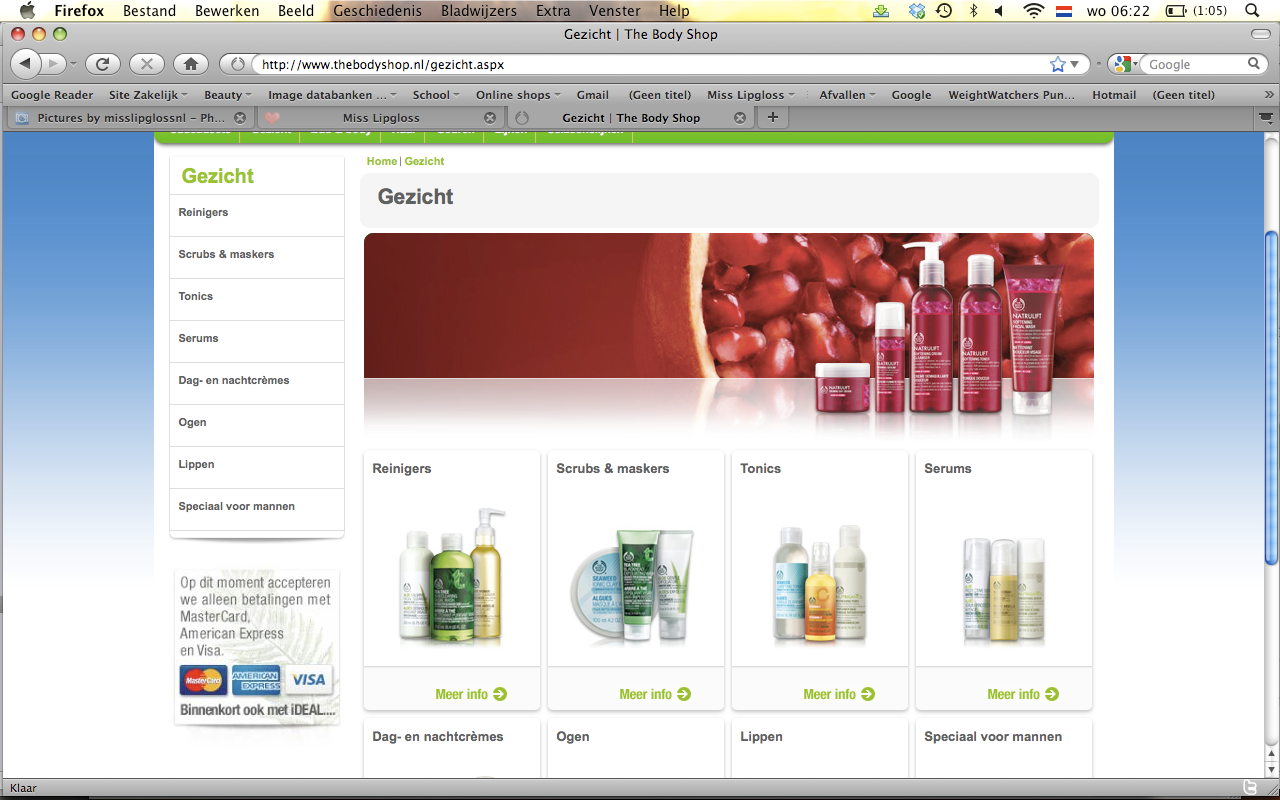The image size is (1280, 800).
Task: Expand the Site Zakelijk bookmark folder
Action: (x=148, y=95)
